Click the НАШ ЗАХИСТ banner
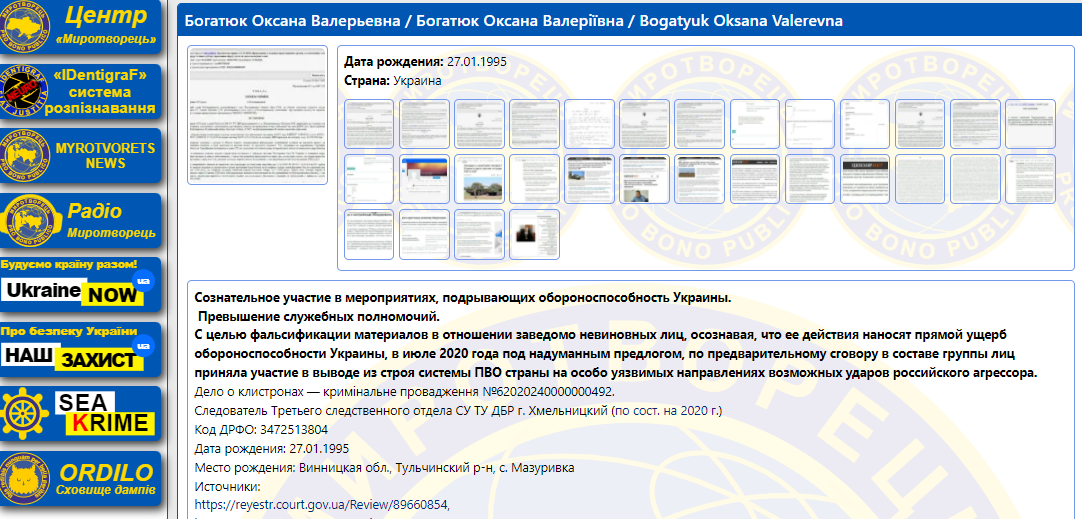Screen dimensions: 1082x519 [80, 349]
